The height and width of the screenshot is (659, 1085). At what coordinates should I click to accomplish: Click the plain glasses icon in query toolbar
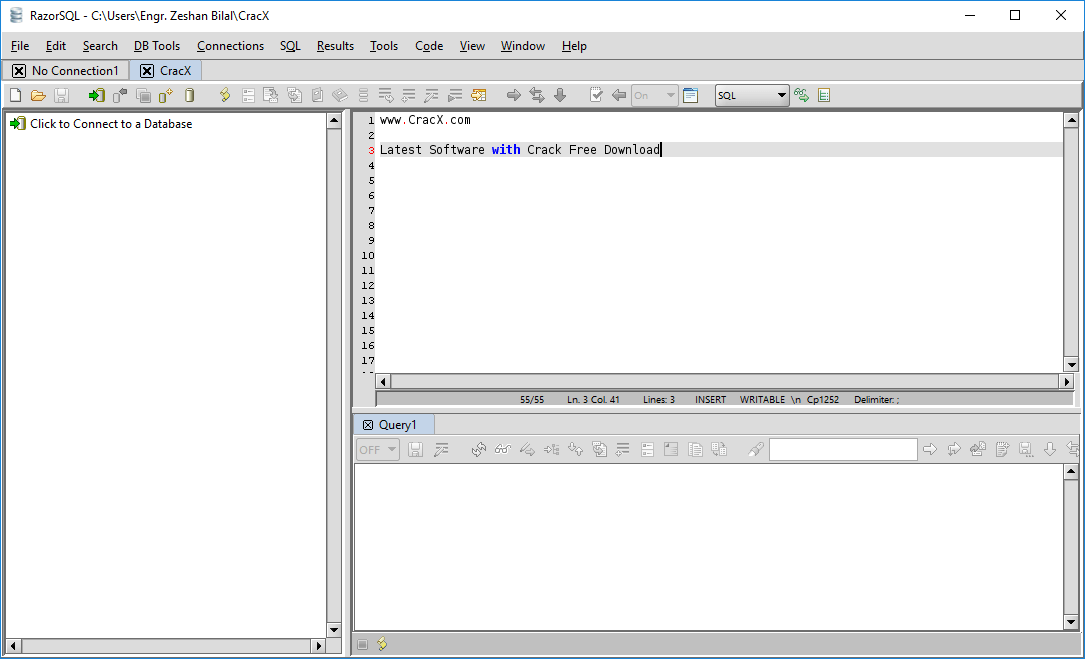click(503, 450)
